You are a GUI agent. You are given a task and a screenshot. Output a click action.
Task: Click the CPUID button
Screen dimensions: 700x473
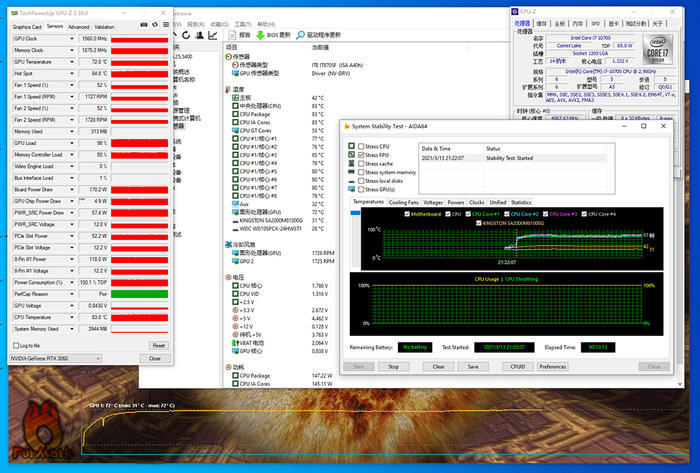point(517,367)
